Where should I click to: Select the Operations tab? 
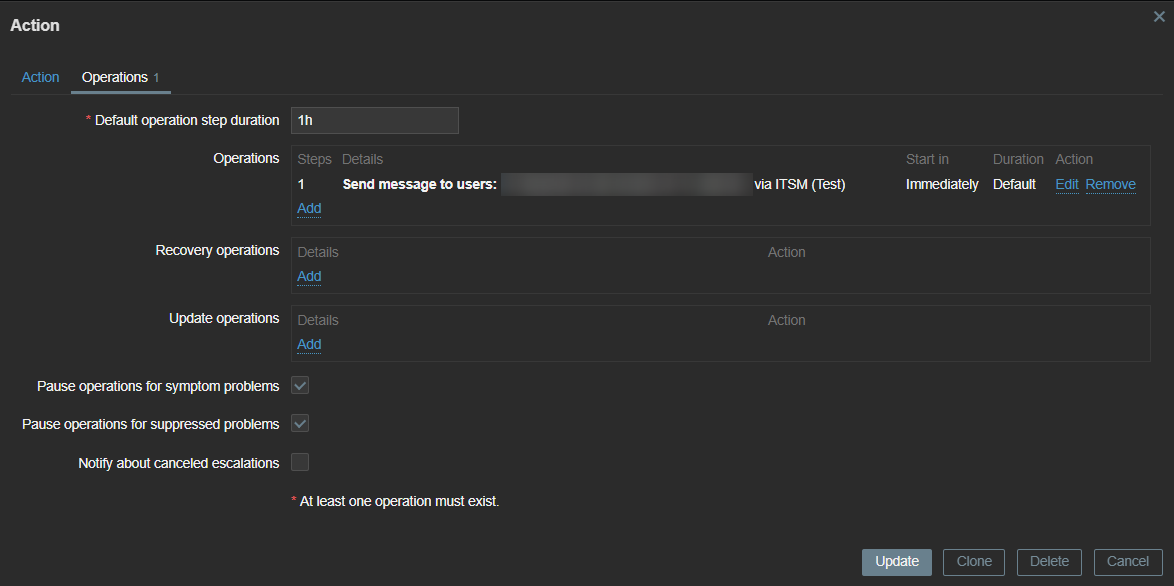click(x=115, y=77)
